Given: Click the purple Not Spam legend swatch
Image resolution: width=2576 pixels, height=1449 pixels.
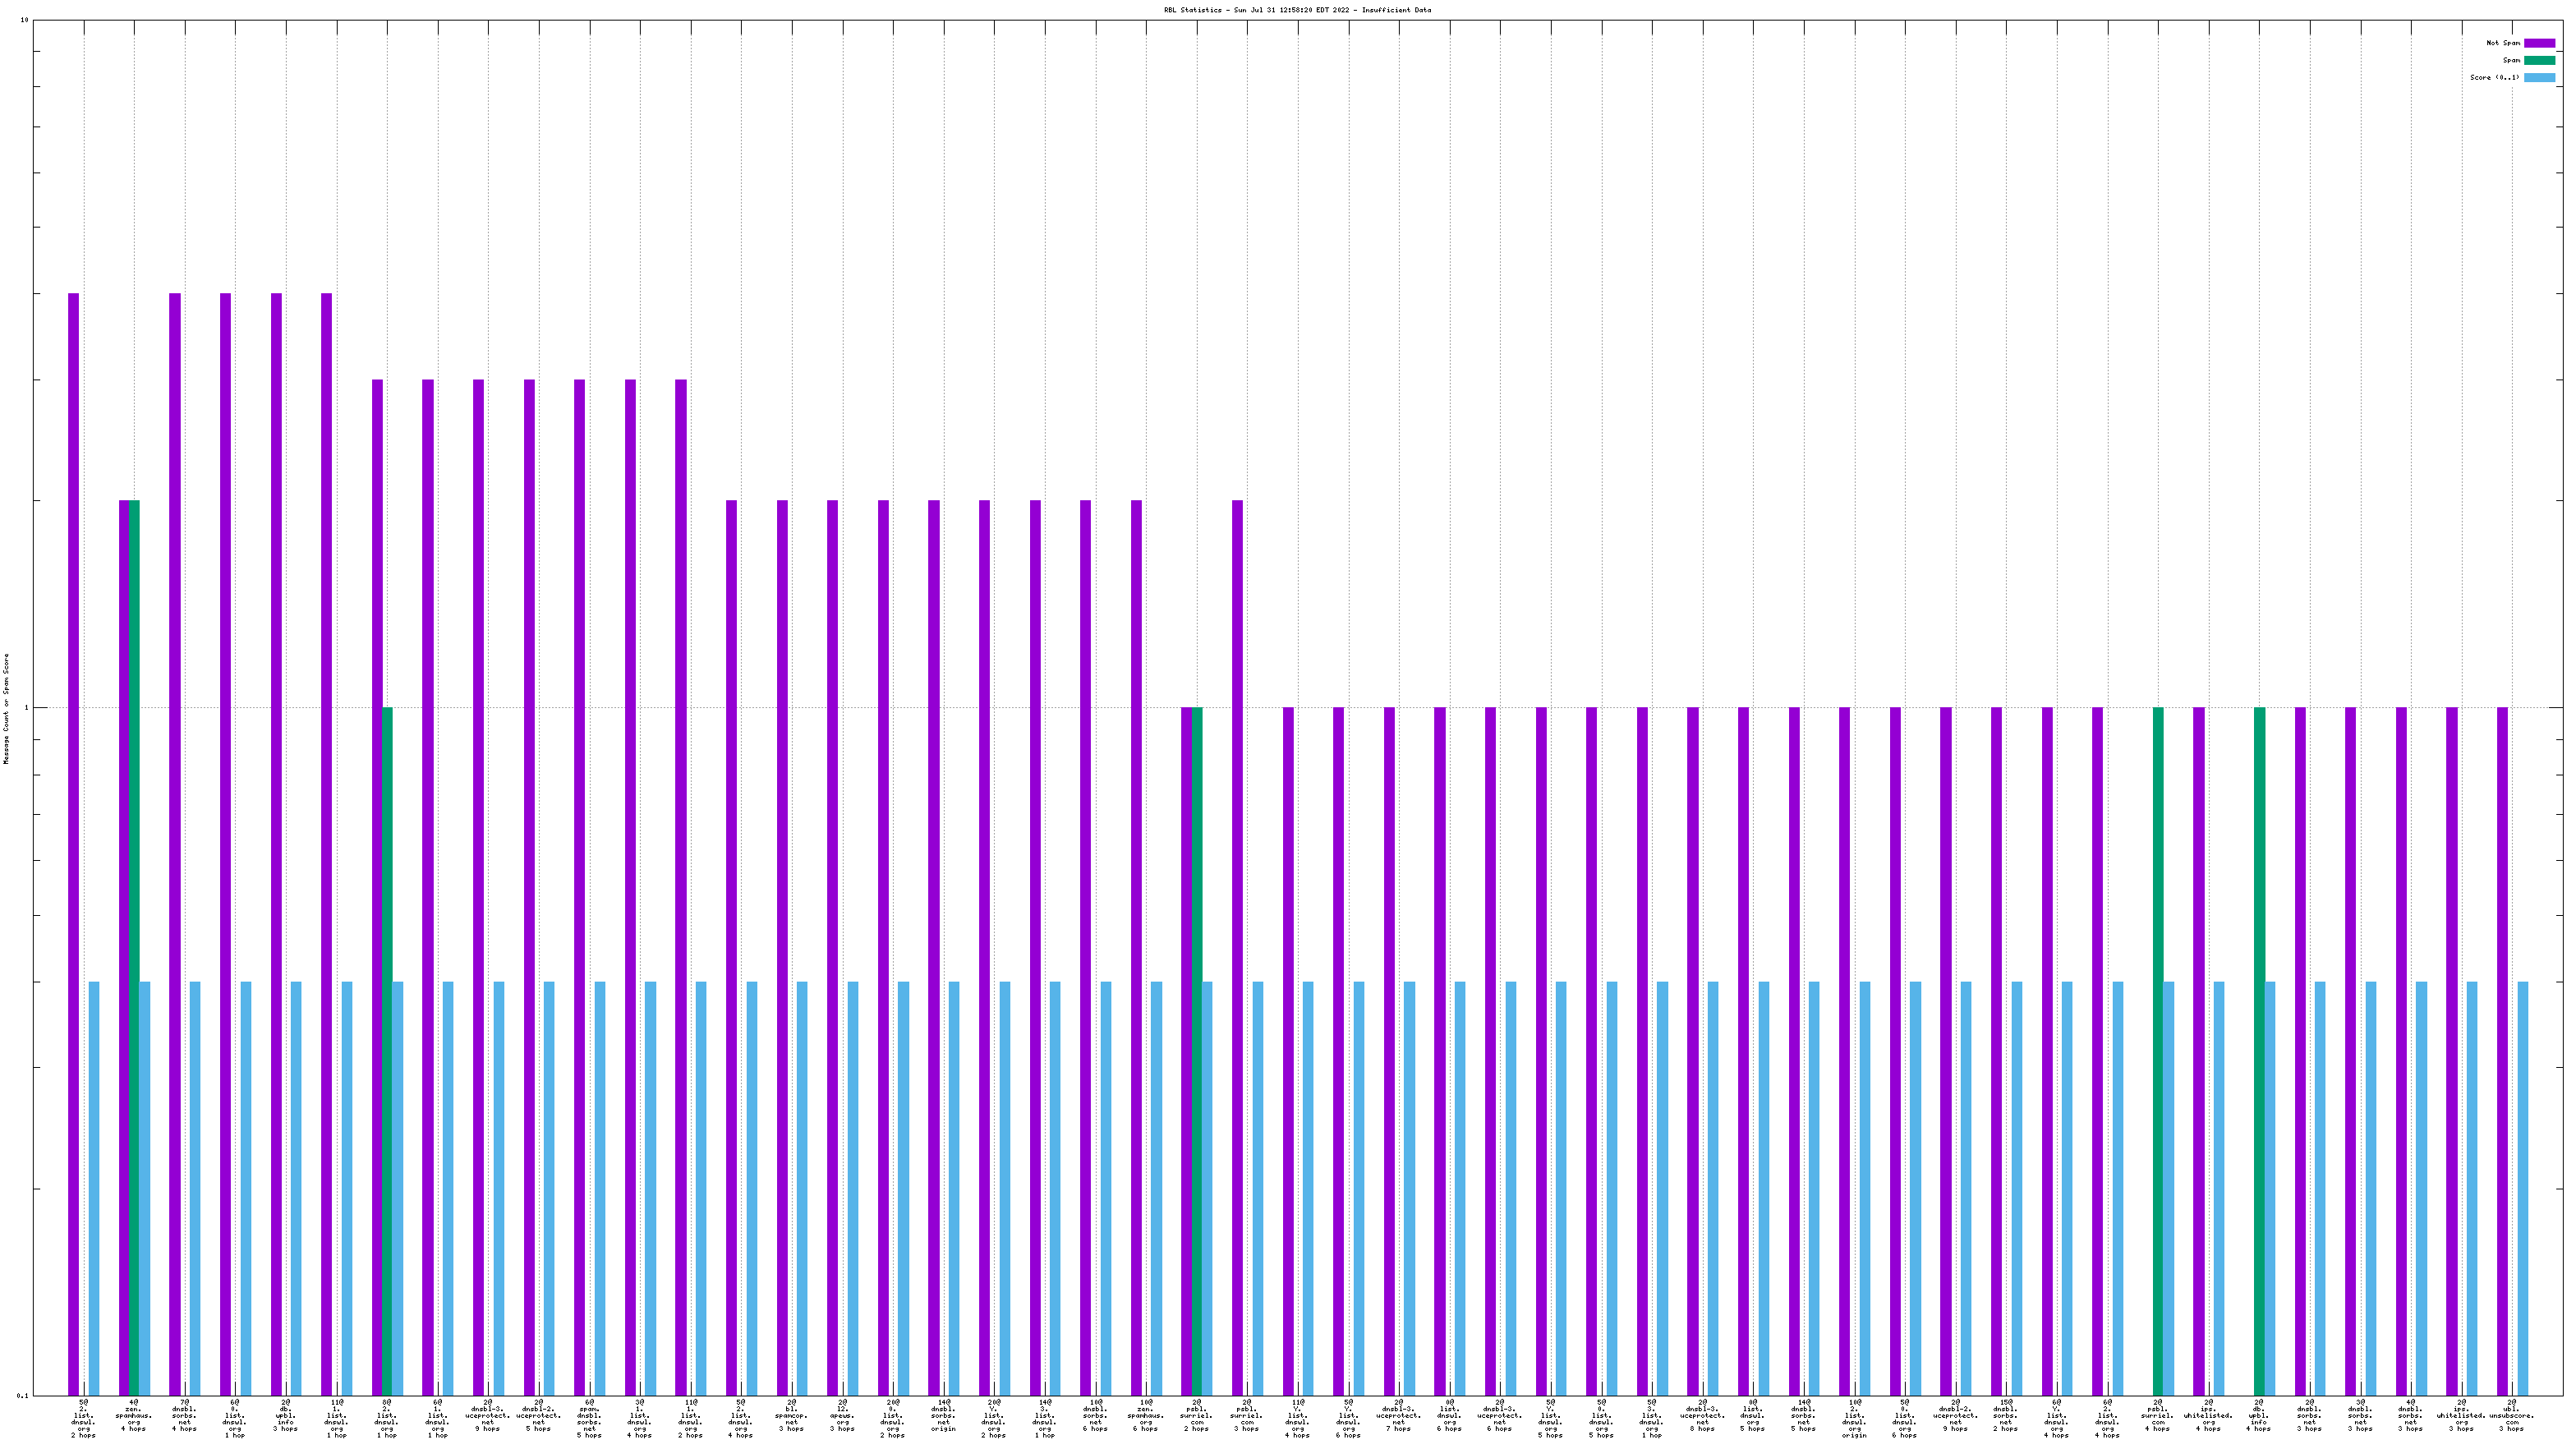Looking at the screenshot, I should click(2539, 43).
